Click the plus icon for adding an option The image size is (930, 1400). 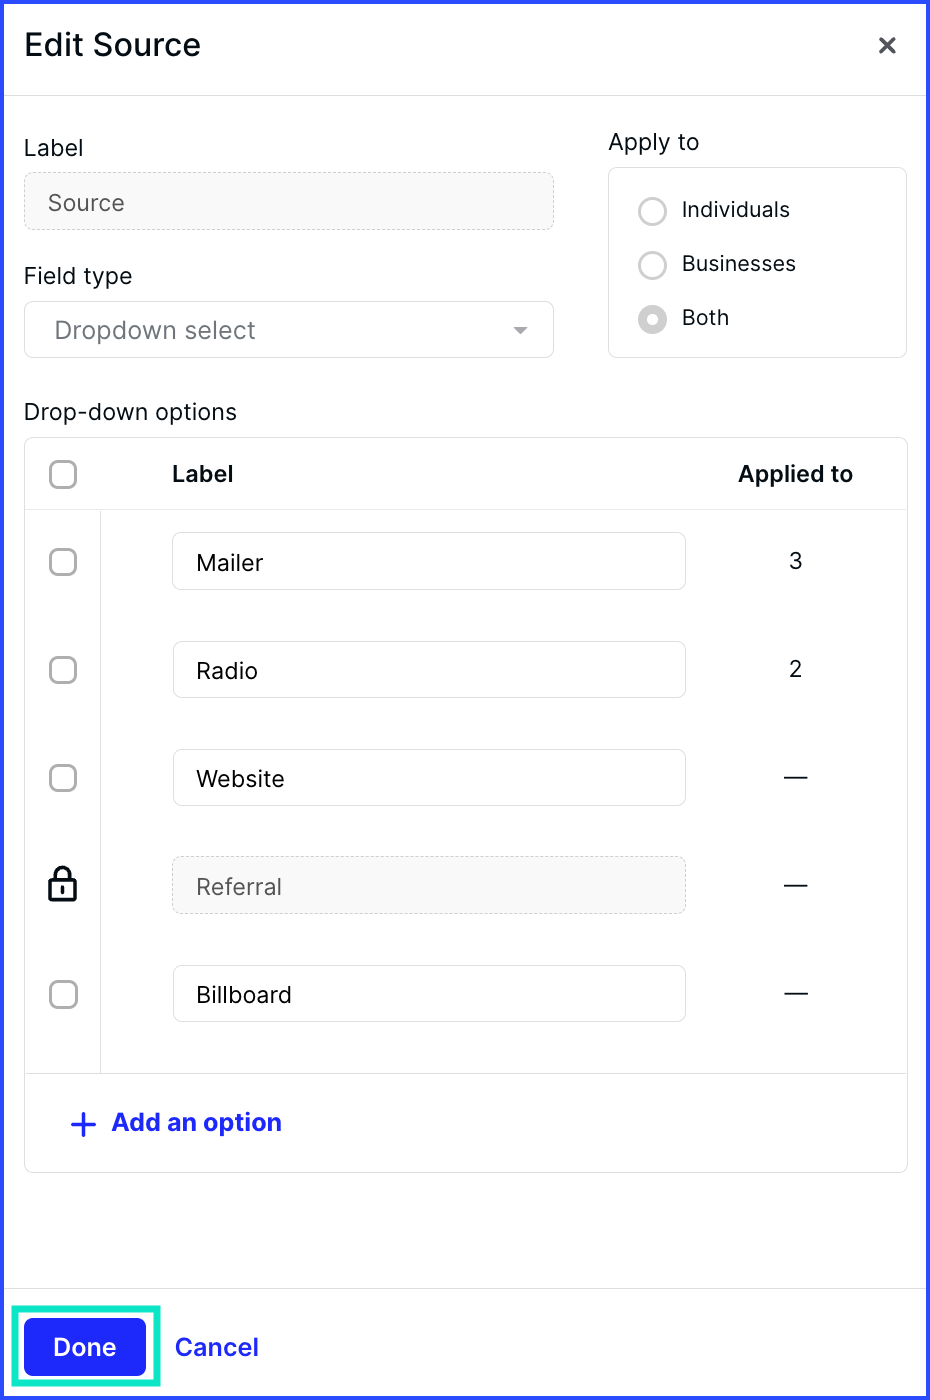(x=83, y=1123)
